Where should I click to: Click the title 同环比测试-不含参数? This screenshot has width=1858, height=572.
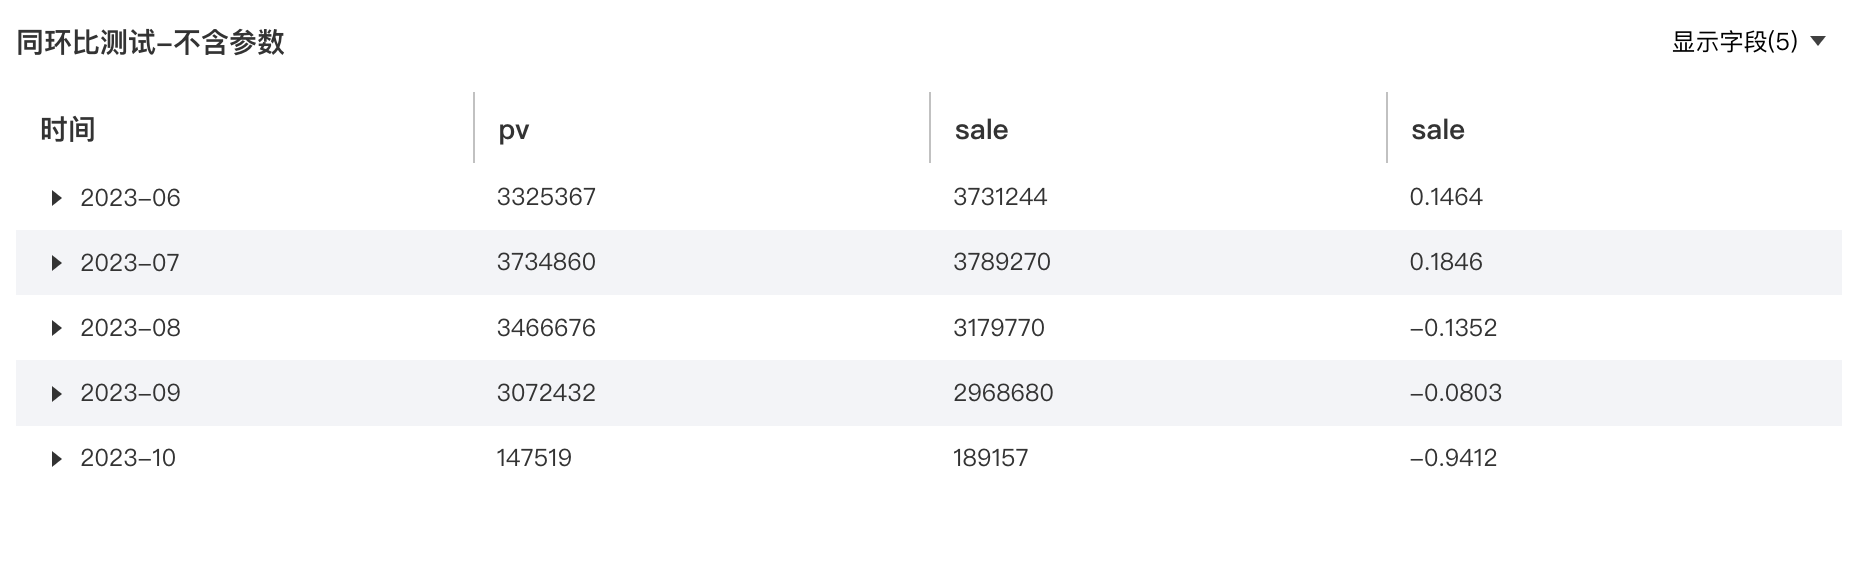pos(150,42)
